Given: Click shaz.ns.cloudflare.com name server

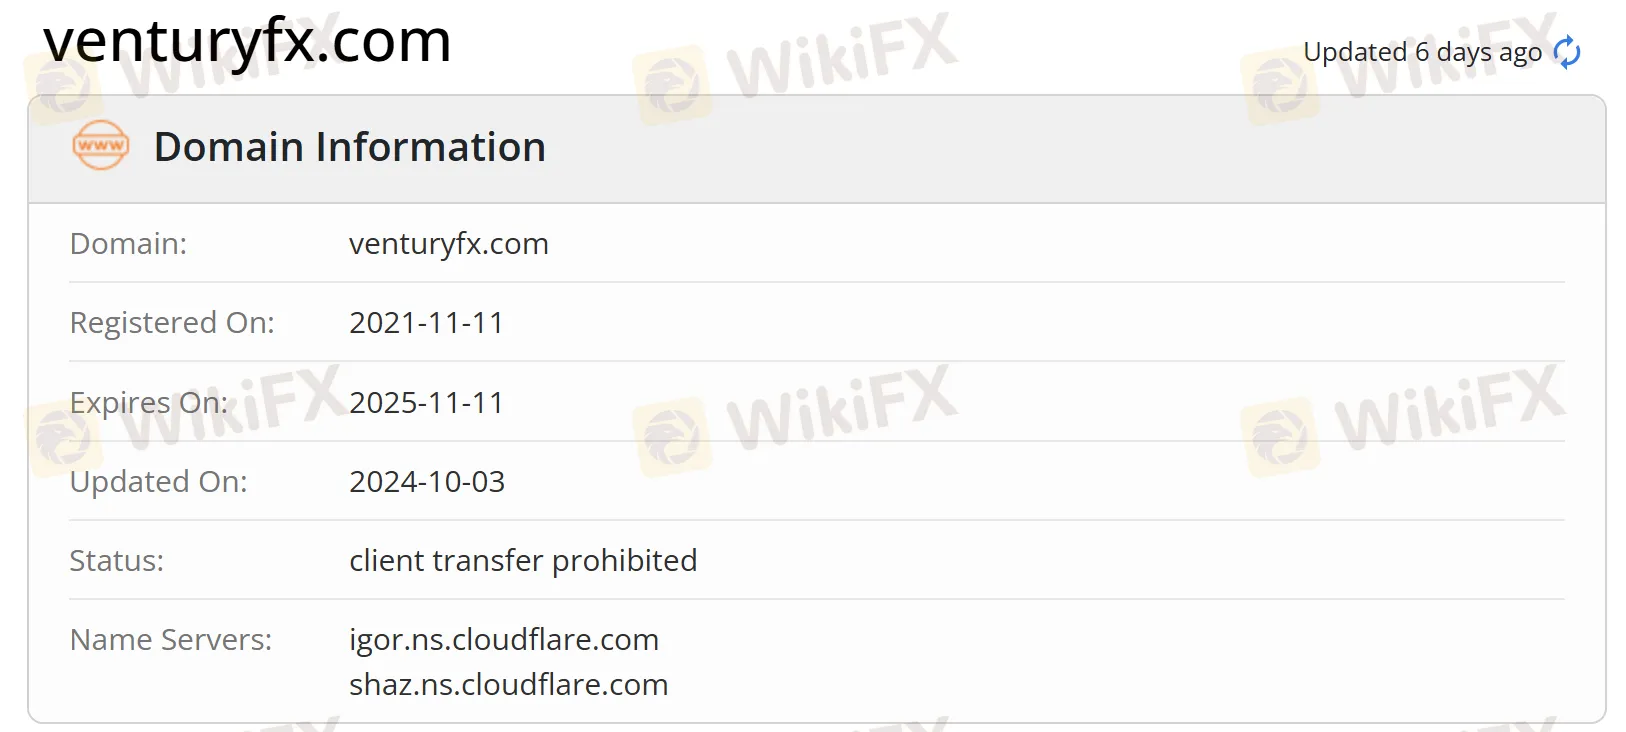Looking at the screenshot, I should pos(509,685).
